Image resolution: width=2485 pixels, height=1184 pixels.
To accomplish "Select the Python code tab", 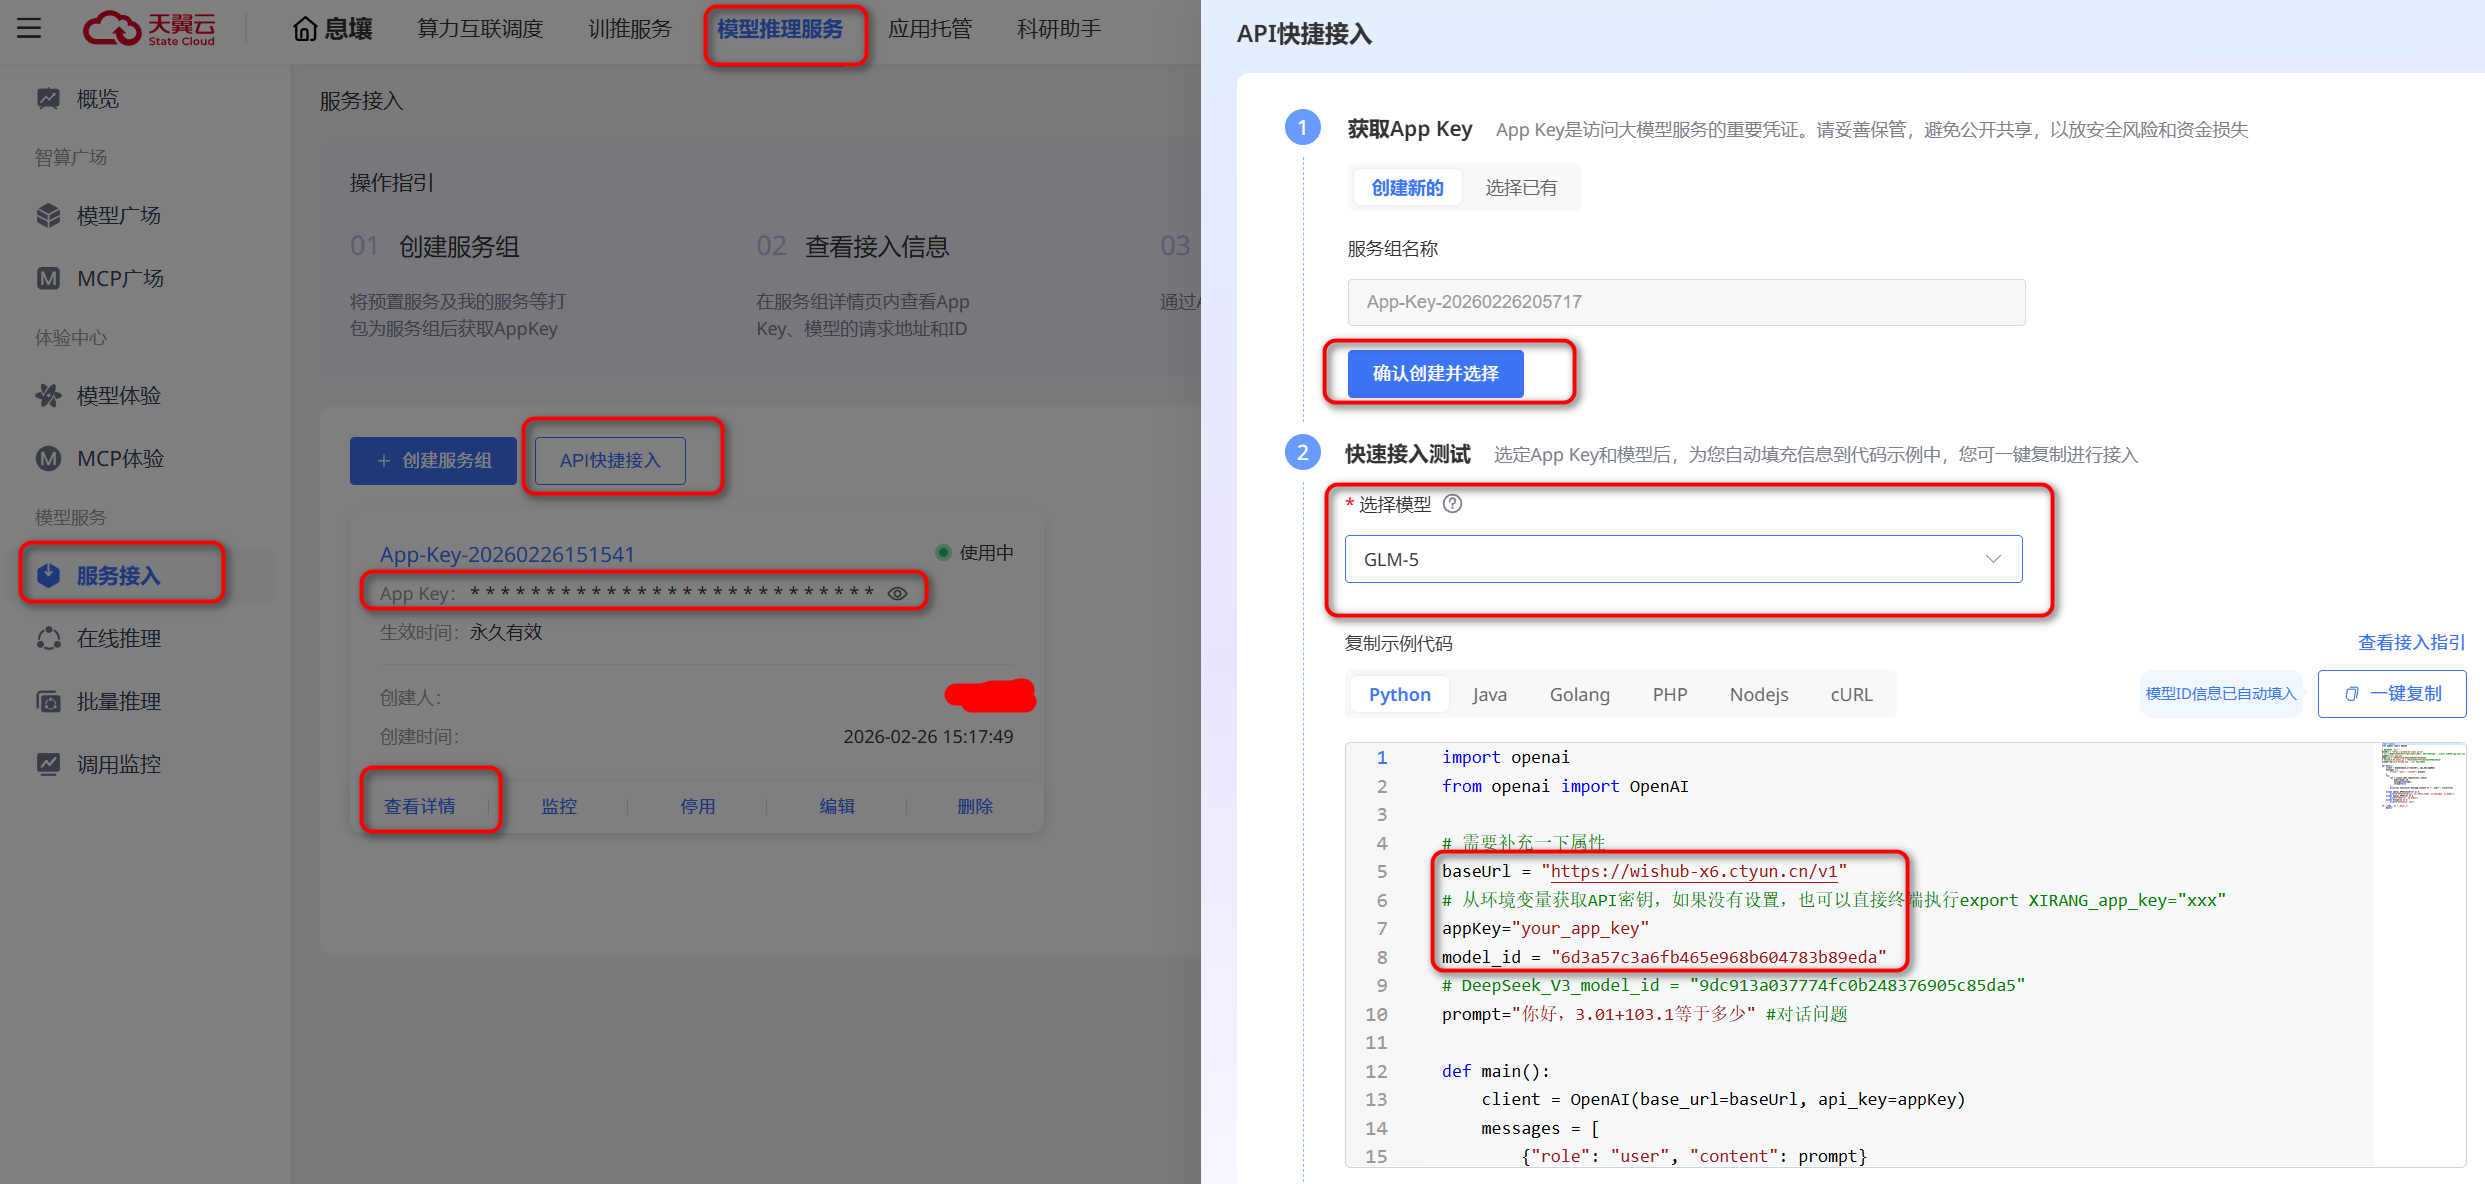I will (x=1400, y=694).
